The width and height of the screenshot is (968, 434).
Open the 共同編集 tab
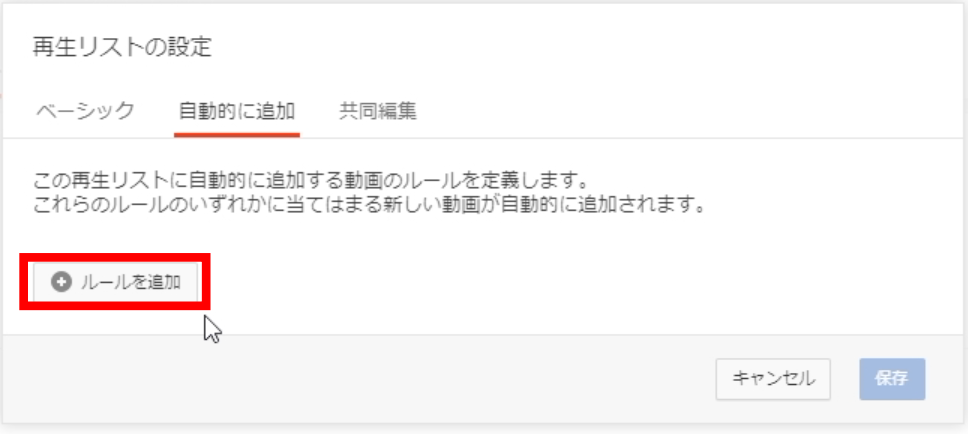coord(377,111)
